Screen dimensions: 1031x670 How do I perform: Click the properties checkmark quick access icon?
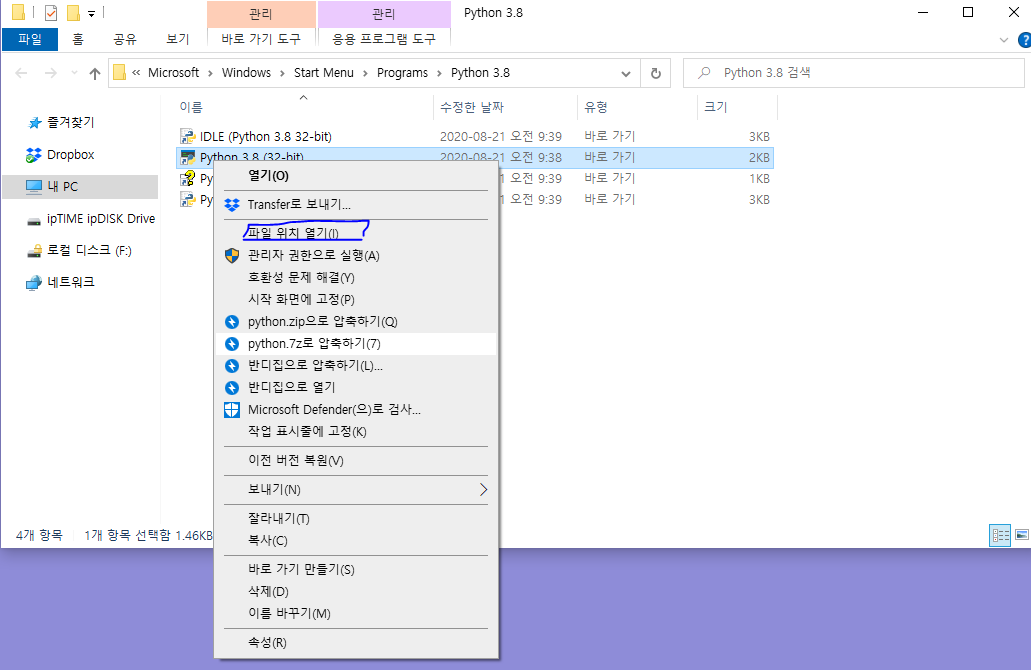tap(51, 12)
